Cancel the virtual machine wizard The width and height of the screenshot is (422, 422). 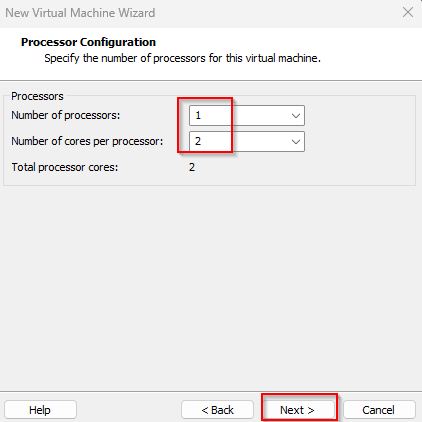(x=379, y=410)
